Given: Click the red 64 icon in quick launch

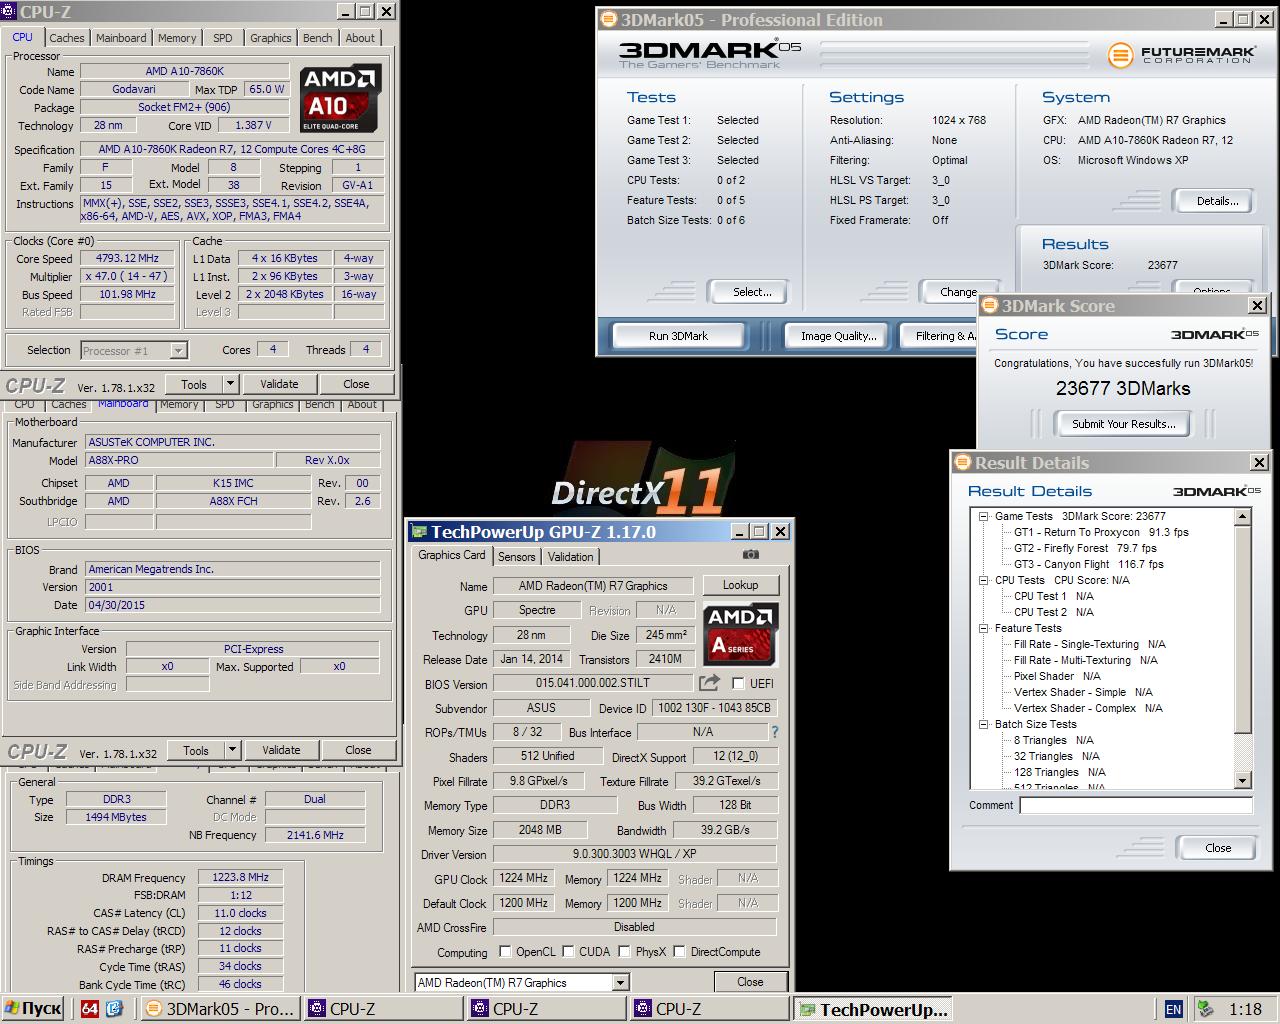Looking at the screenshot, I should [90, 1009].
